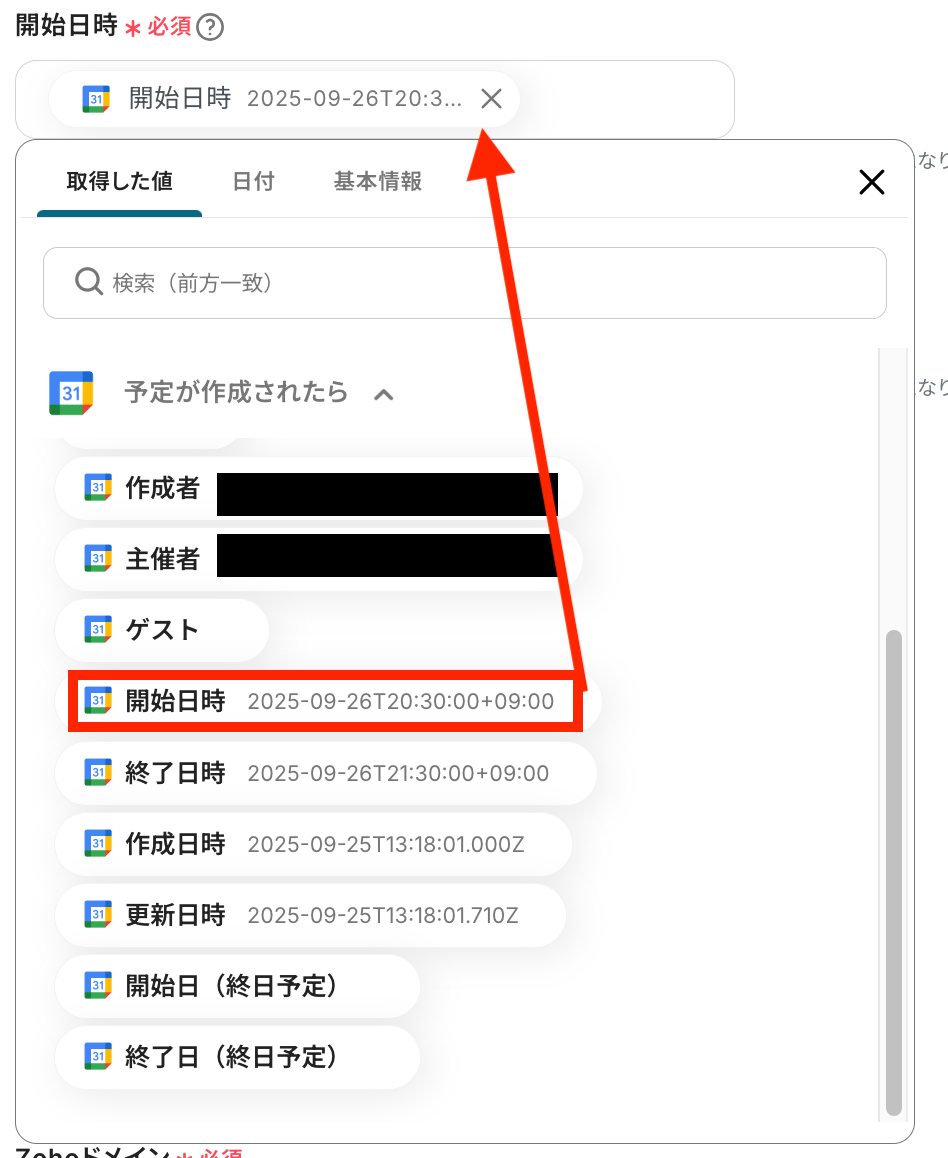This screenshot has width=948, height=1158.
Task: Click the search magnifier icon
Action: (x=89, y=281)
